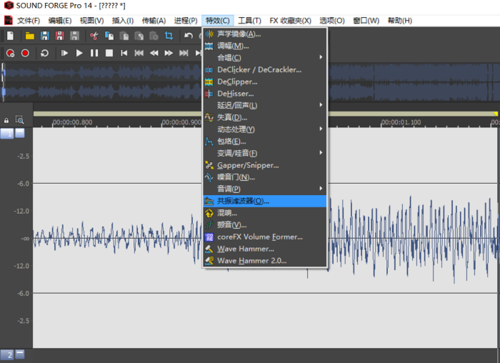Expand the 变调/哇音(F) submenu
The width and height of the screenshot is (500, 363).
(x=265, y=153)
